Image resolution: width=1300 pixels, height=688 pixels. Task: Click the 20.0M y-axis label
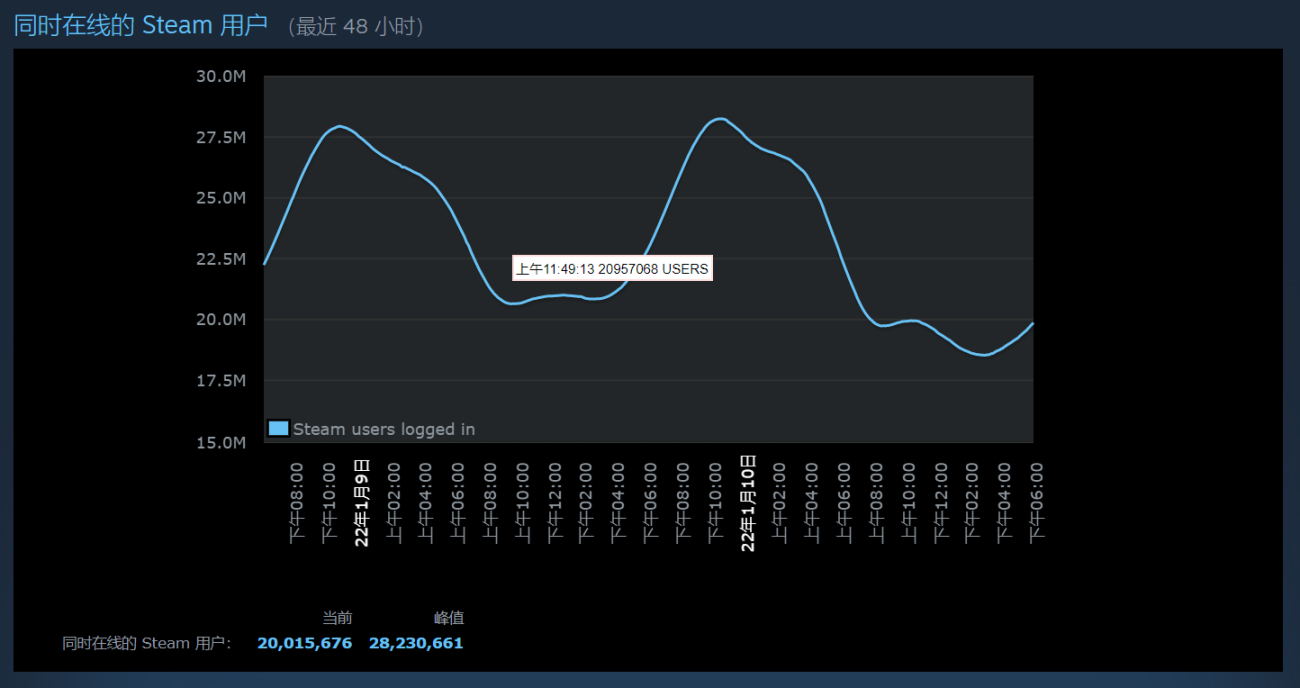point(221,320)
